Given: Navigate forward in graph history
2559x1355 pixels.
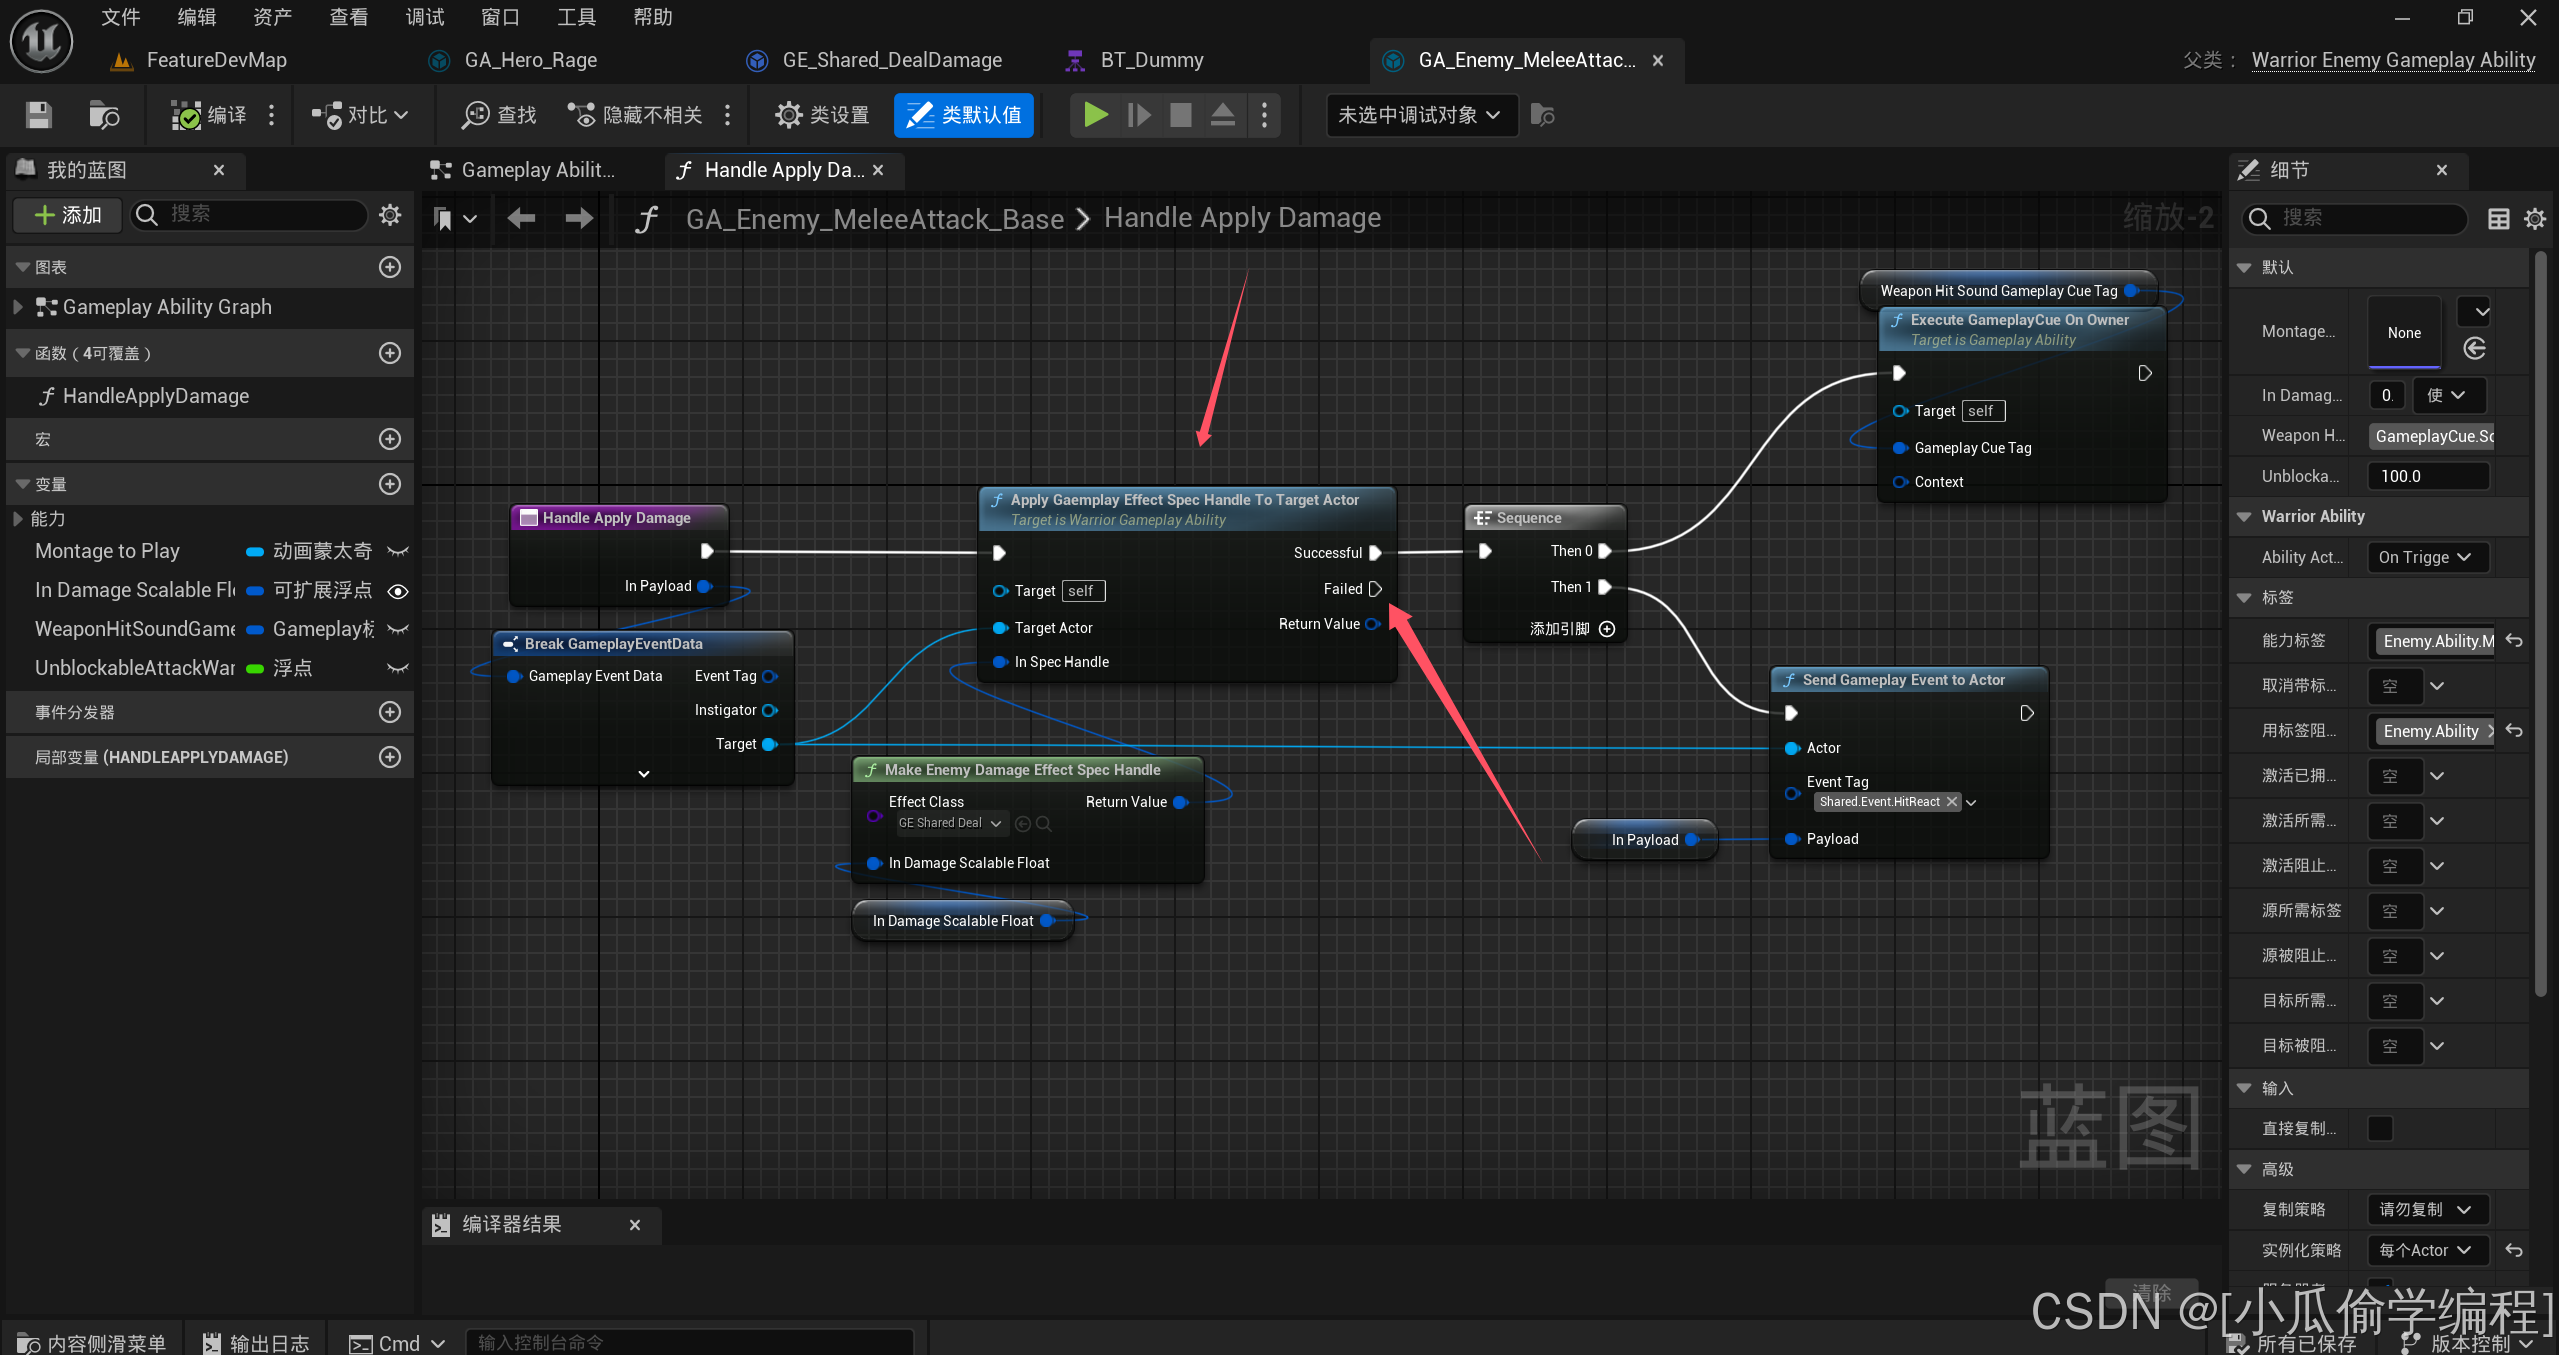Looking at the screenshot, I should point(579,218).
